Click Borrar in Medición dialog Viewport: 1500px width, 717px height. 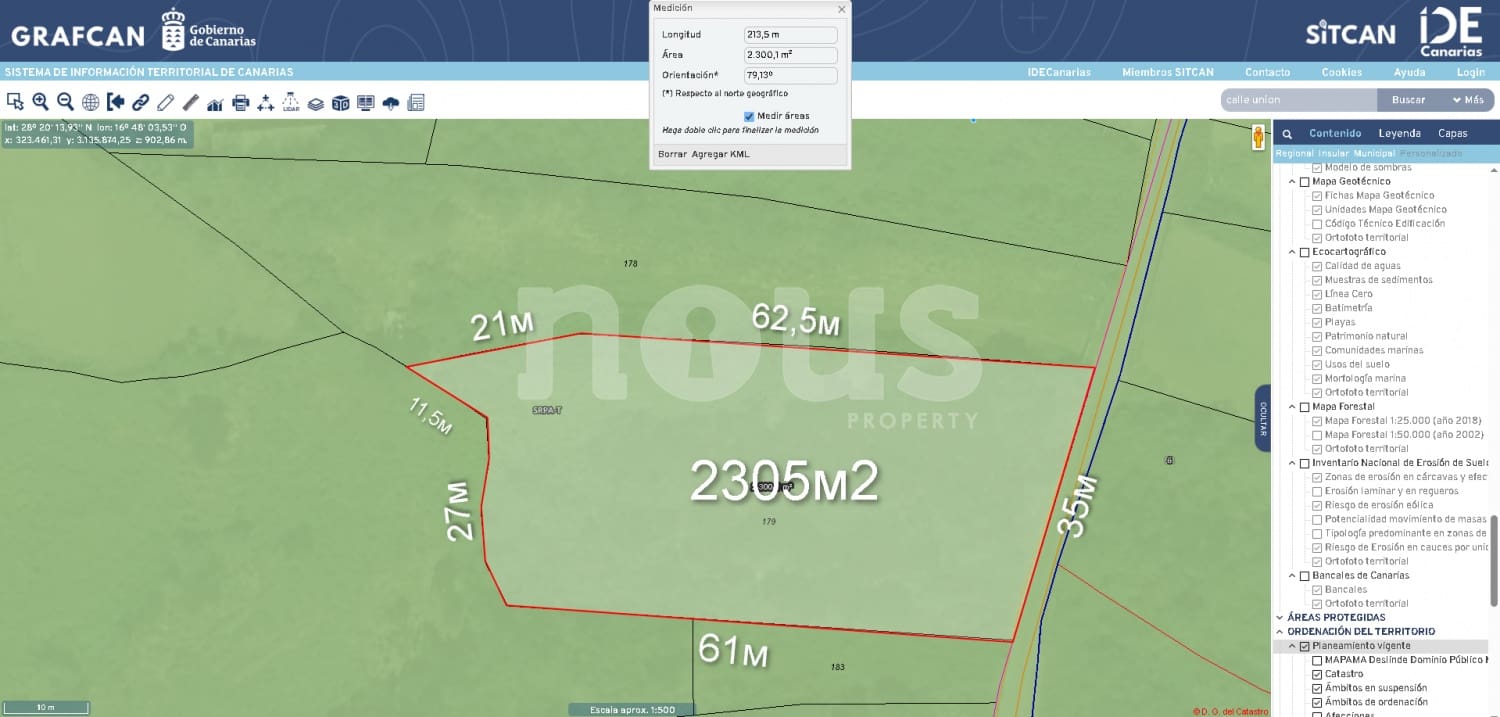point(672,154)
